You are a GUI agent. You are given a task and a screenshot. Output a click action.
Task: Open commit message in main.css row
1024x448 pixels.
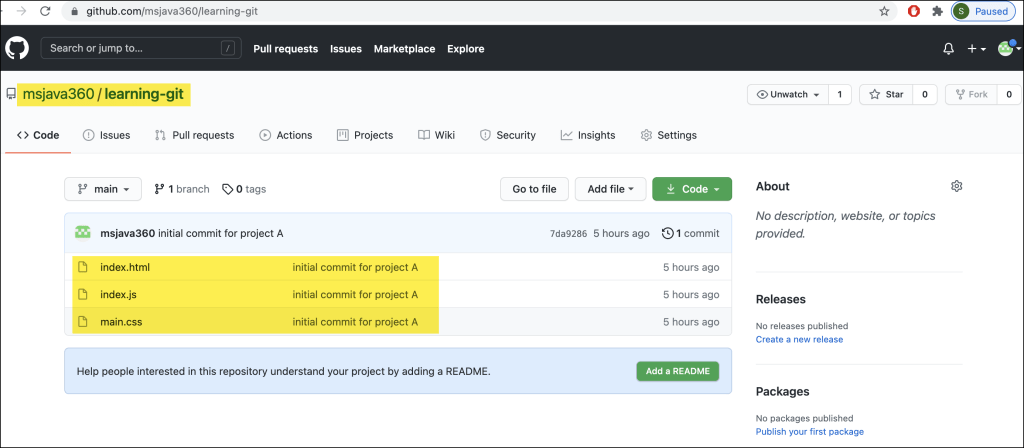click(x=355, y=322)
